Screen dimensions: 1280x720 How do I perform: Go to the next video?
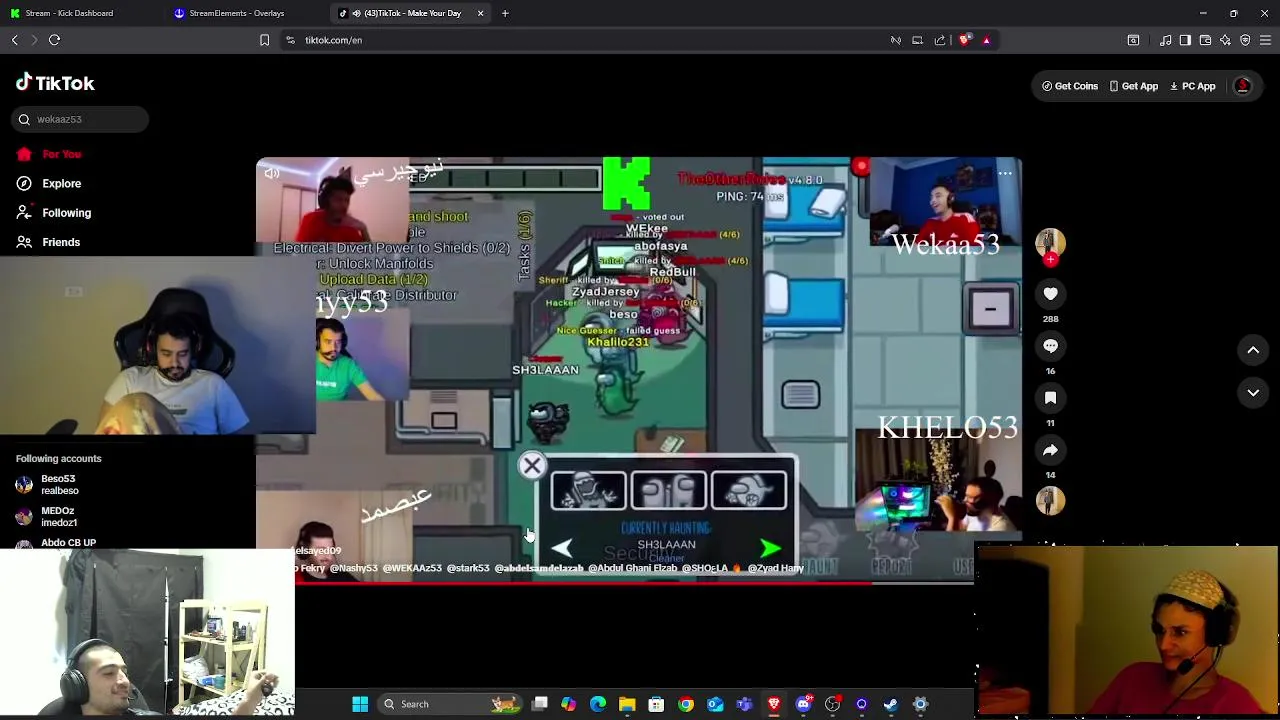click(x=1253, y=393)
